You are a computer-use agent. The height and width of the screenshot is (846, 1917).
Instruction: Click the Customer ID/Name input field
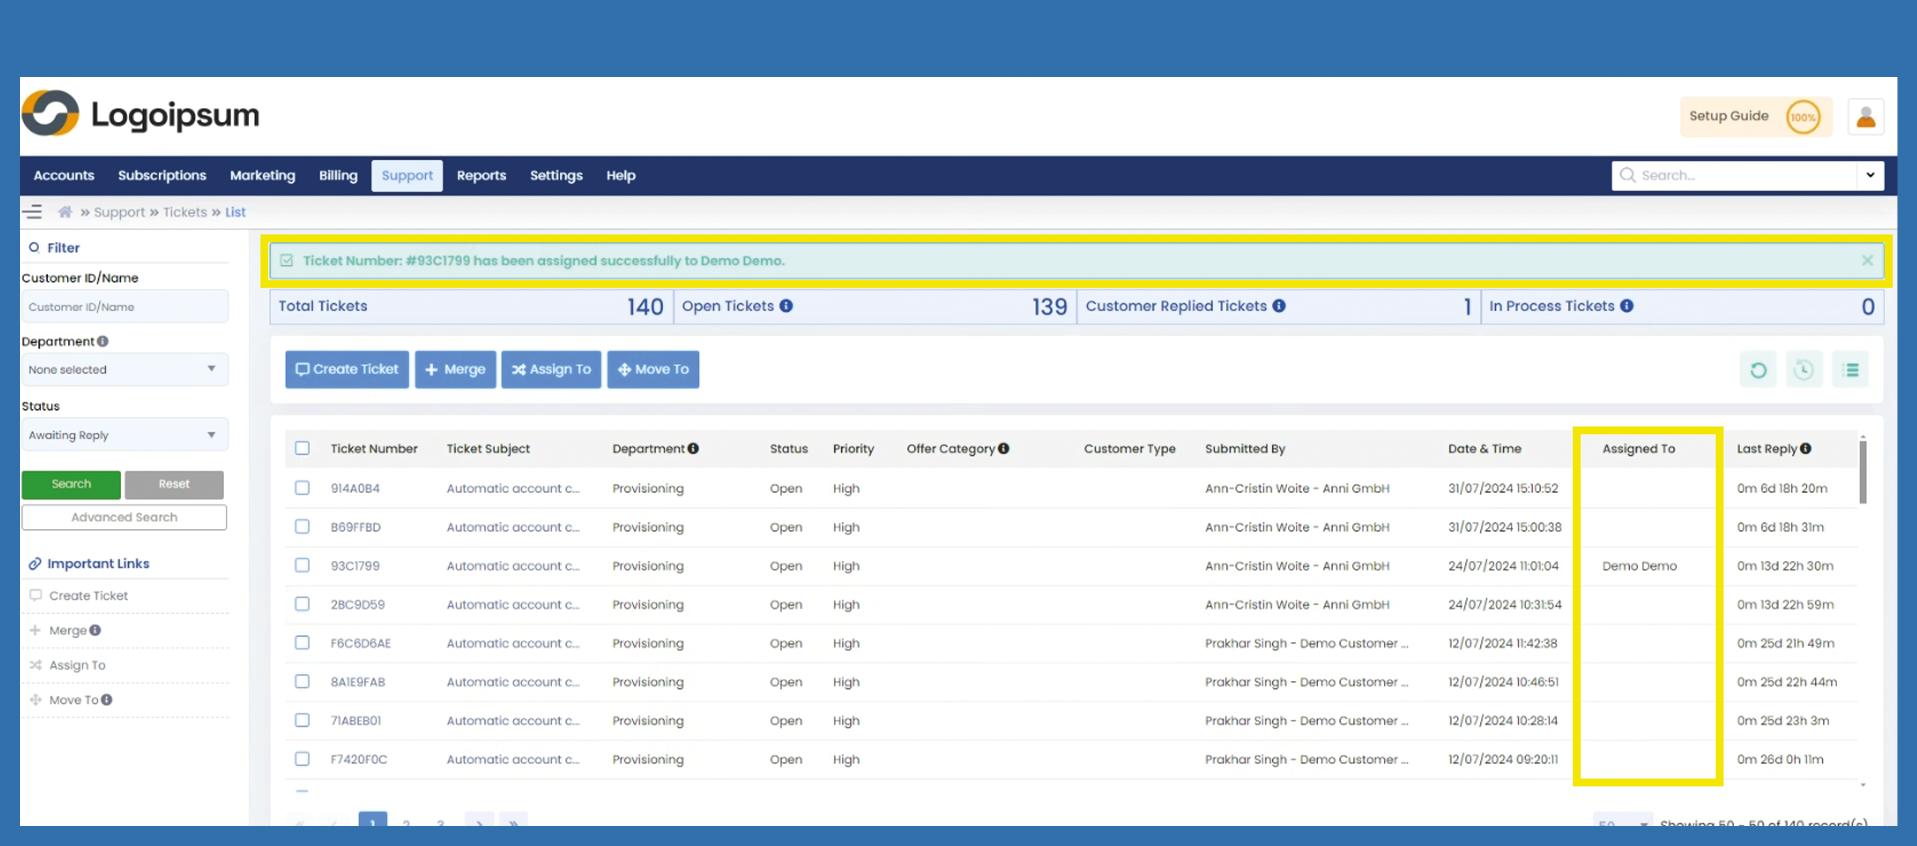[x=124, y=307]
